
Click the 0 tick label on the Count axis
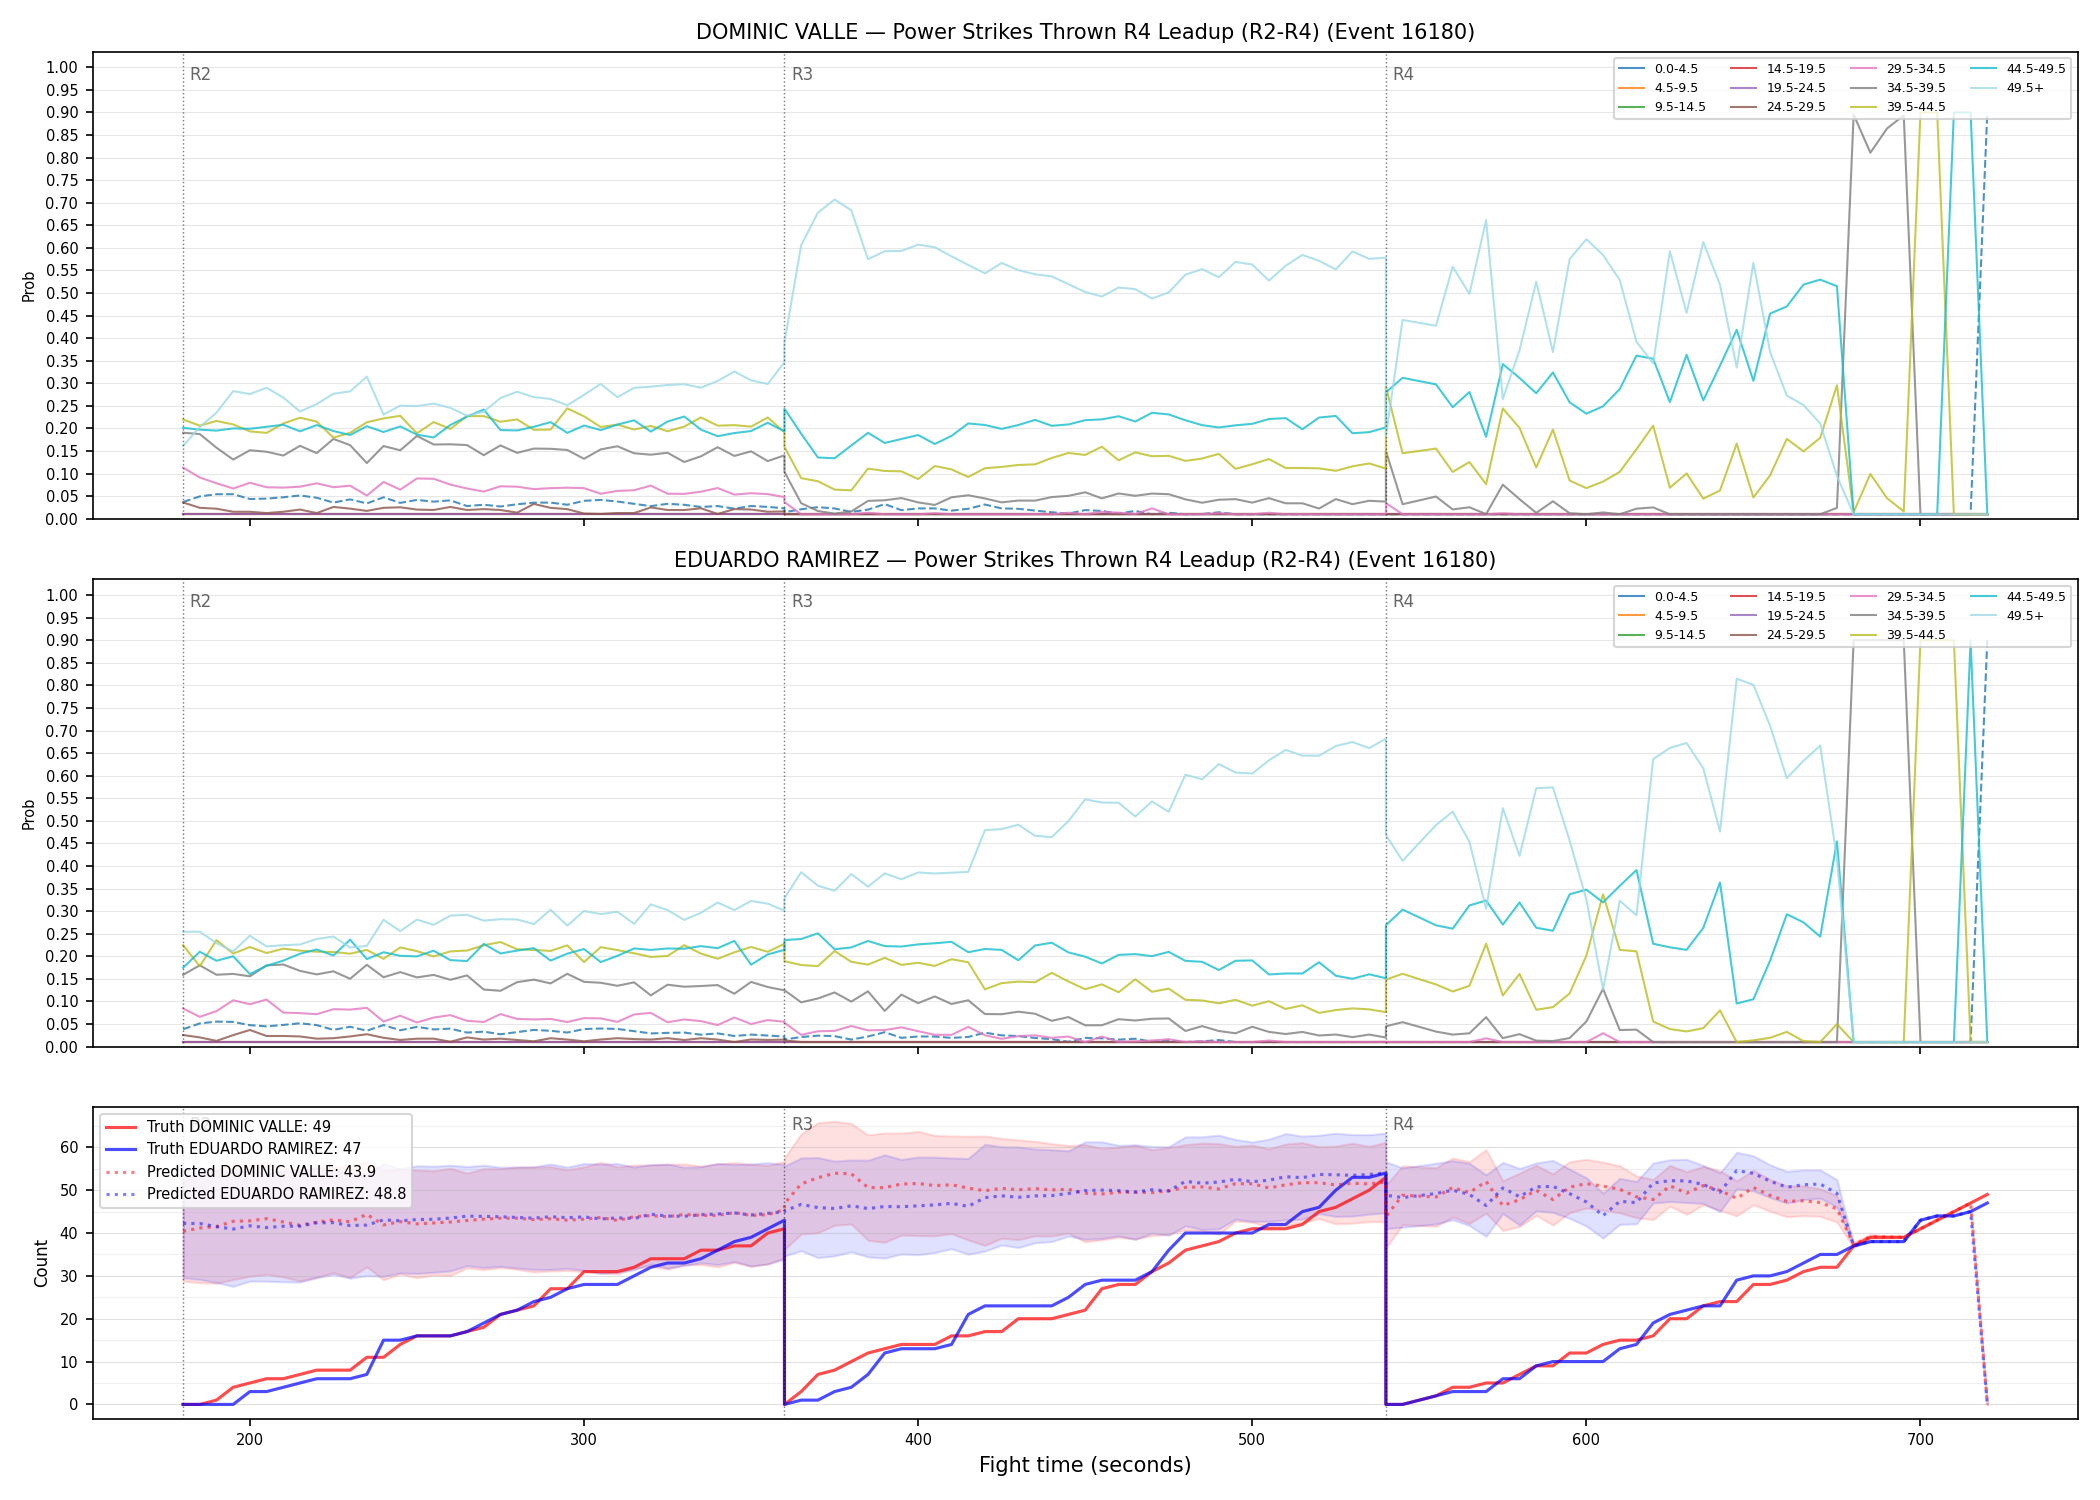pyautogui.click(x=74, y=1405)
